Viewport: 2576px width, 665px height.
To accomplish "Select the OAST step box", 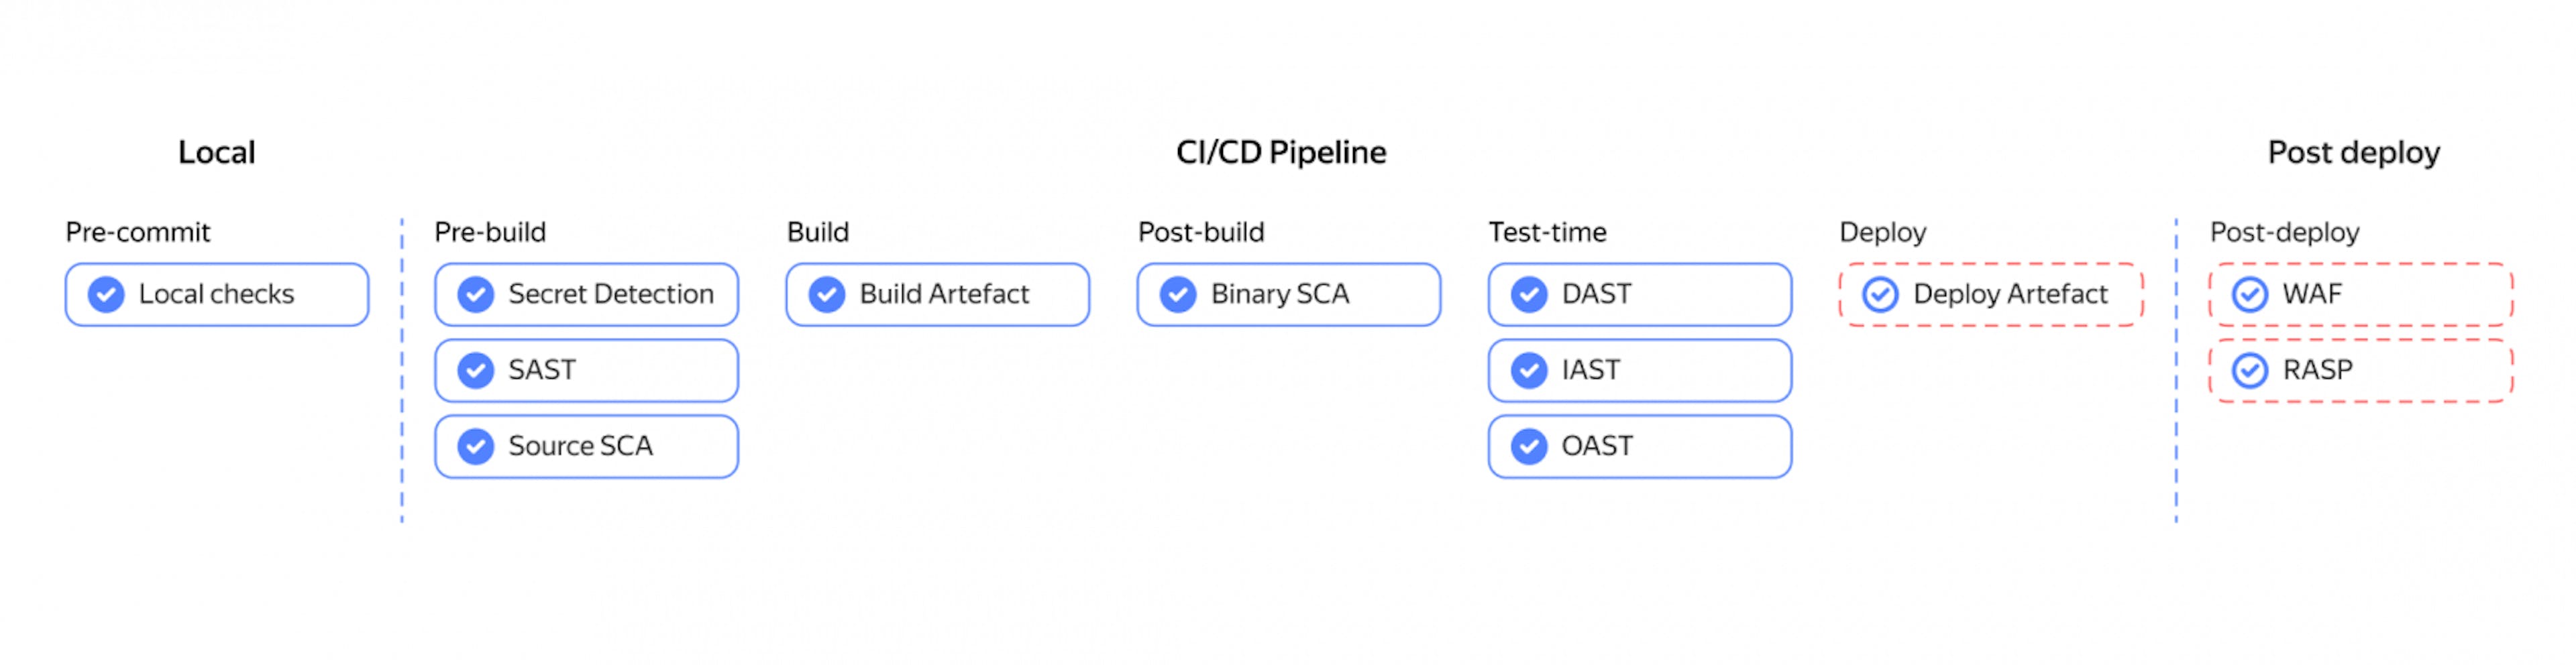I will pos(1640,446).
